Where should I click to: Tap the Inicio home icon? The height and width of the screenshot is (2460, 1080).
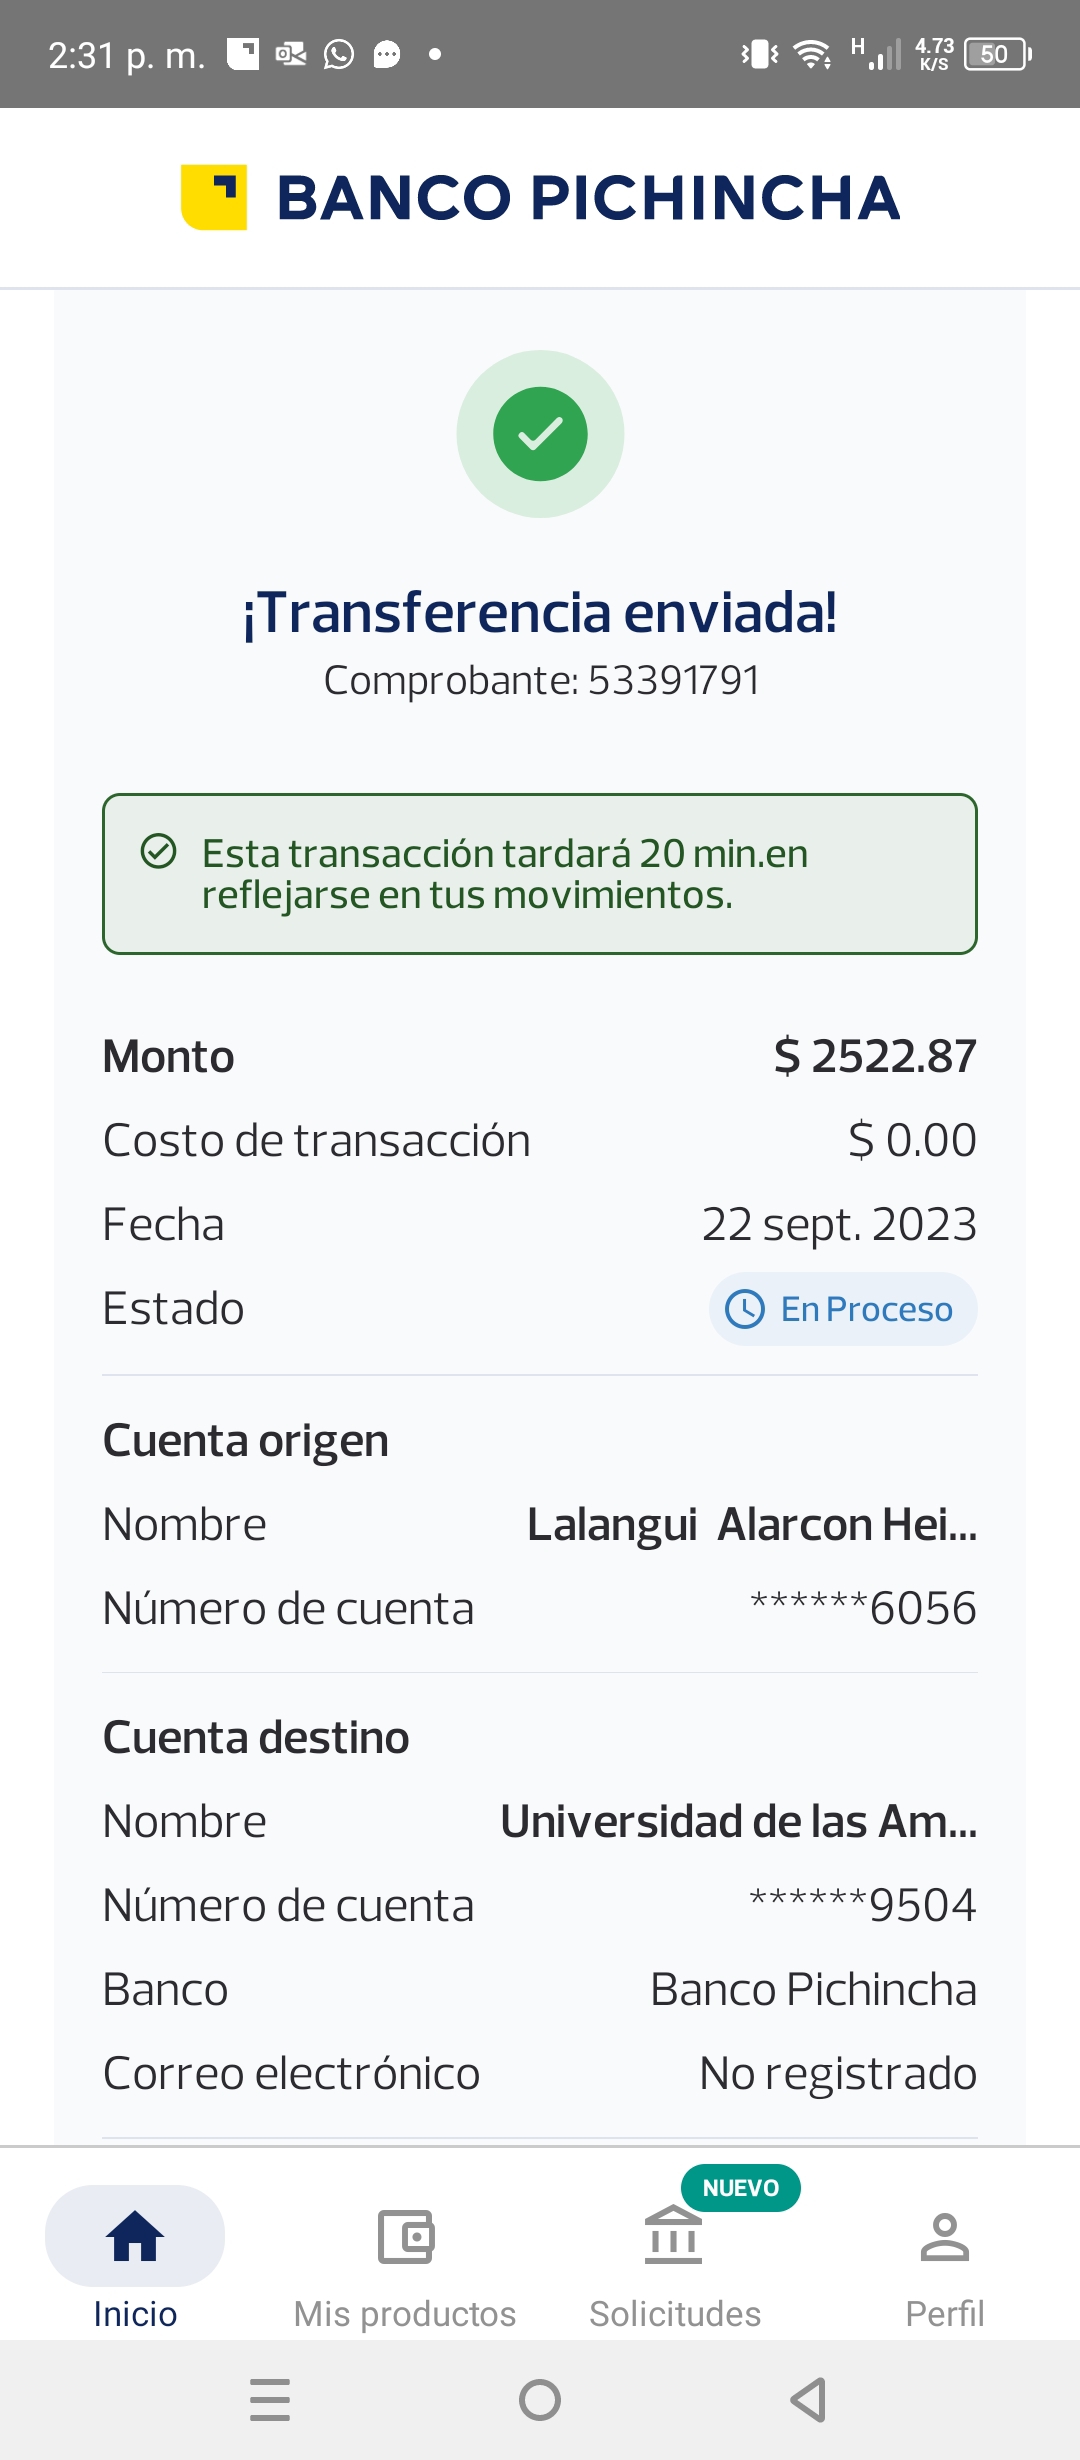(135, 2236)
